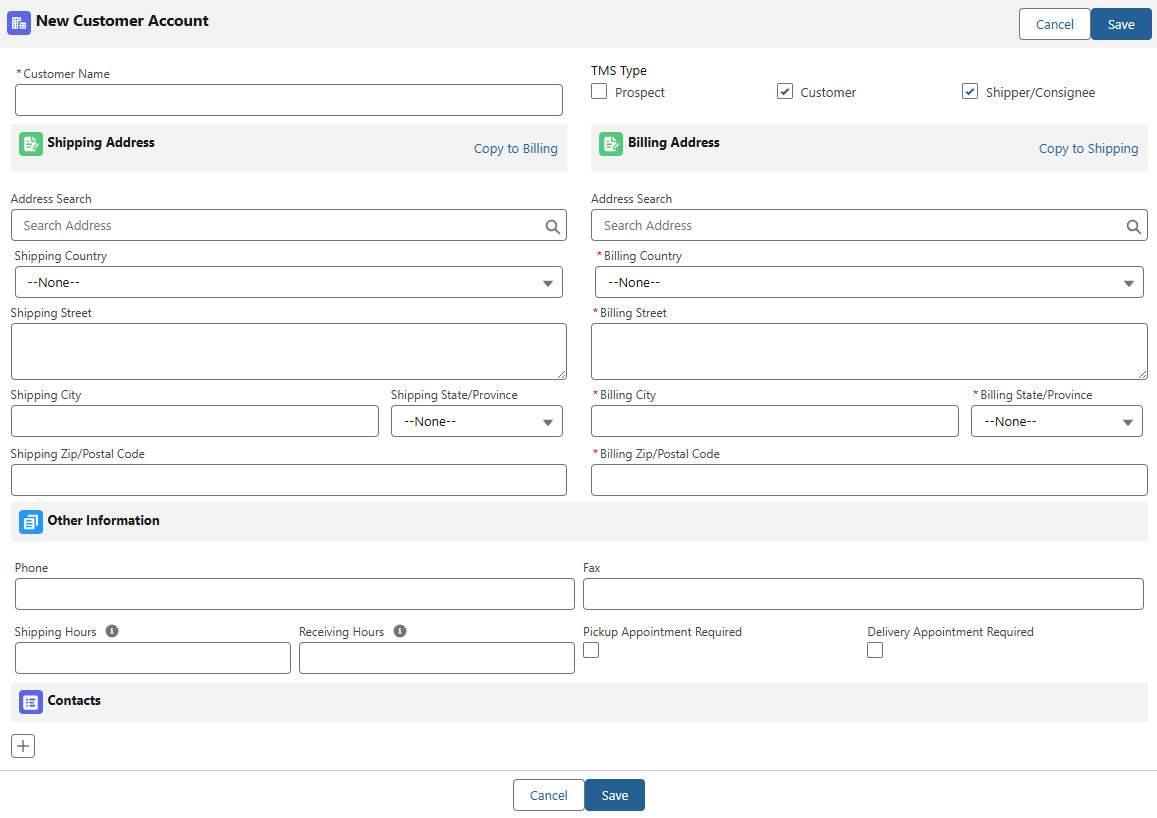This screenshot has height=818, width=1157.
Task: Open the Billing Country dropdown
Action: pos(869,283)
